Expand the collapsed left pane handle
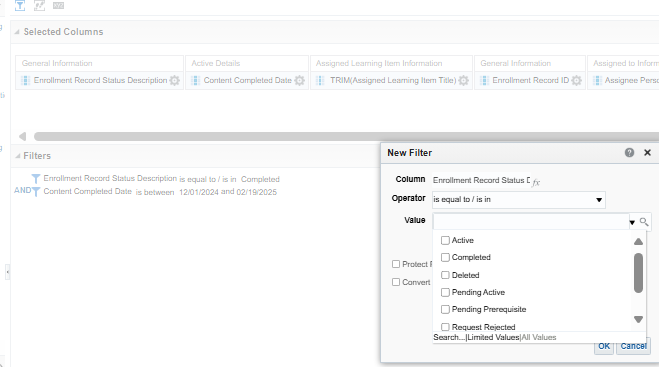 8,272
